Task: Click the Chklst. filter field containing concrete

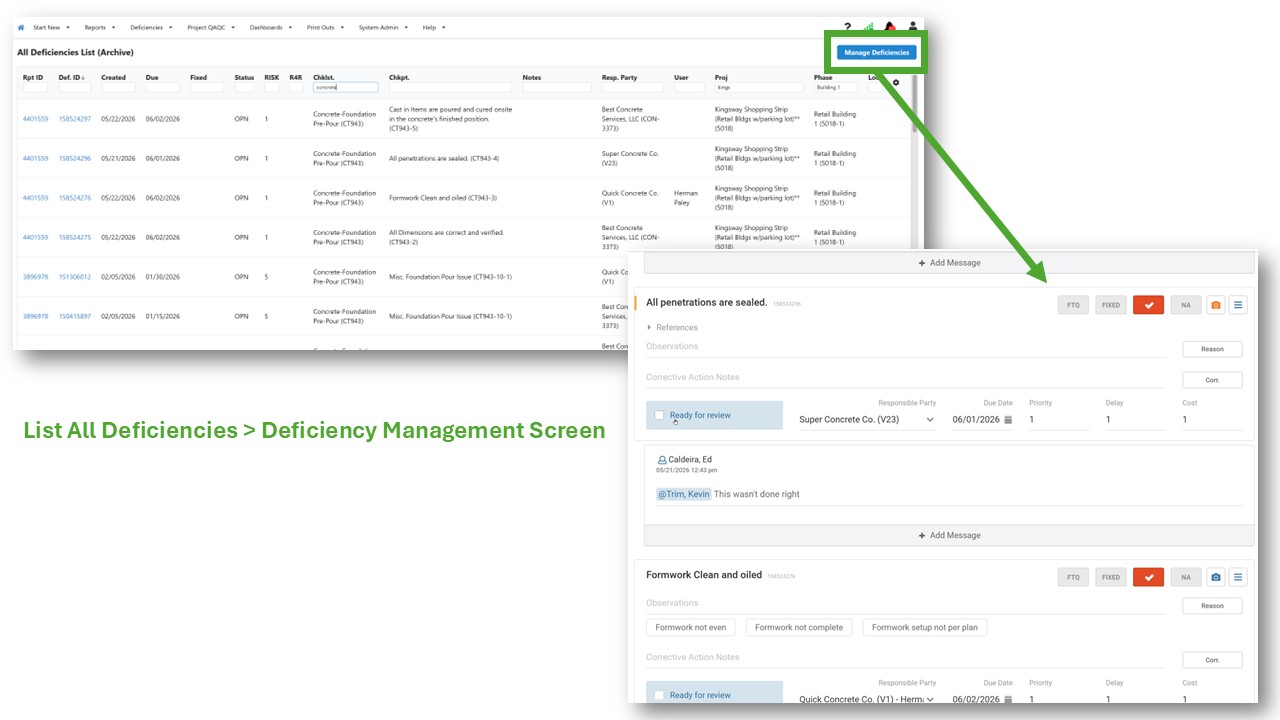Action: [345, 88]
